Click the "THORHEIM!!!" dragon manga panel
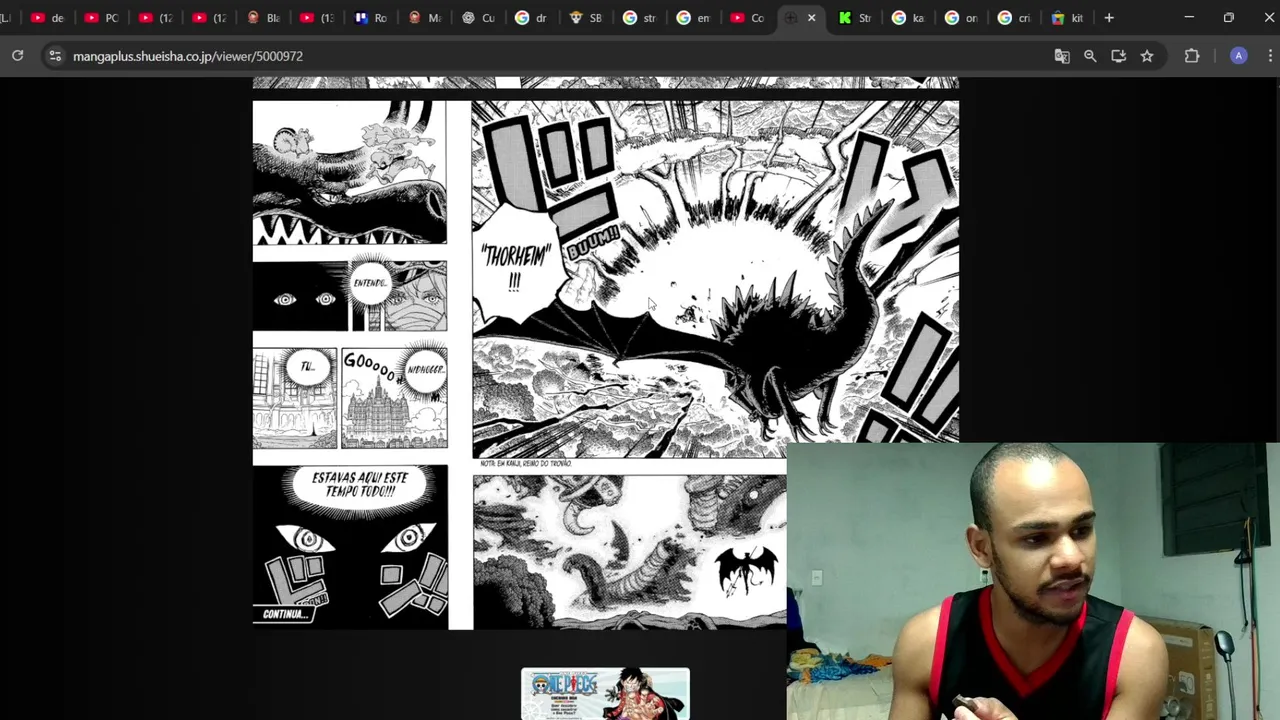The image size is (1280, 720). click(x=715, y=278)
